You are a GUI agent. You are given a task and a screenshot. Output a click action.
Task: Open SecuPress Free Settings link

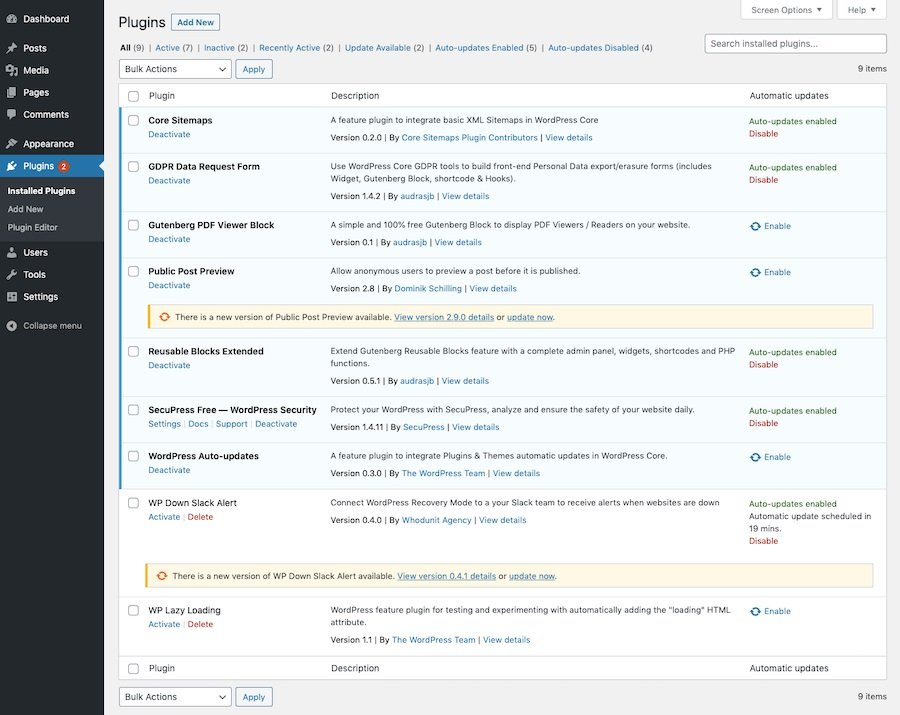(x=164, y=423)
